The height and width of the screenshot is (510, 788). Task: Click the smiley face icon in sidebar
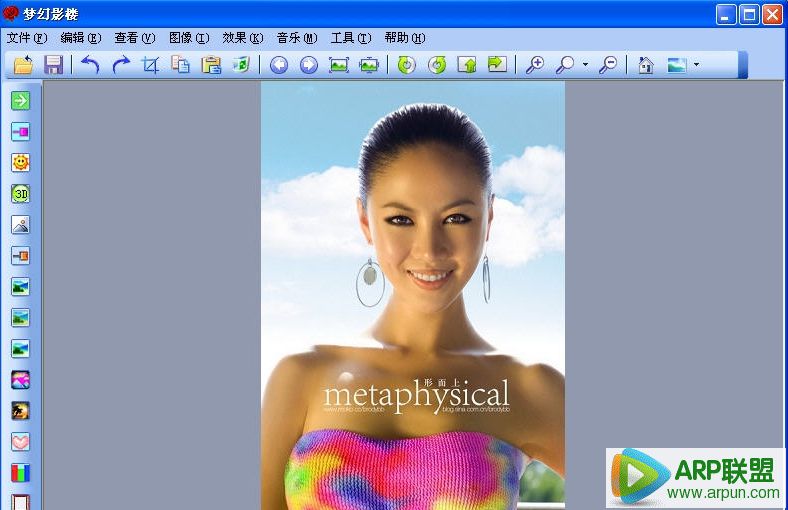tap(20, 162)
